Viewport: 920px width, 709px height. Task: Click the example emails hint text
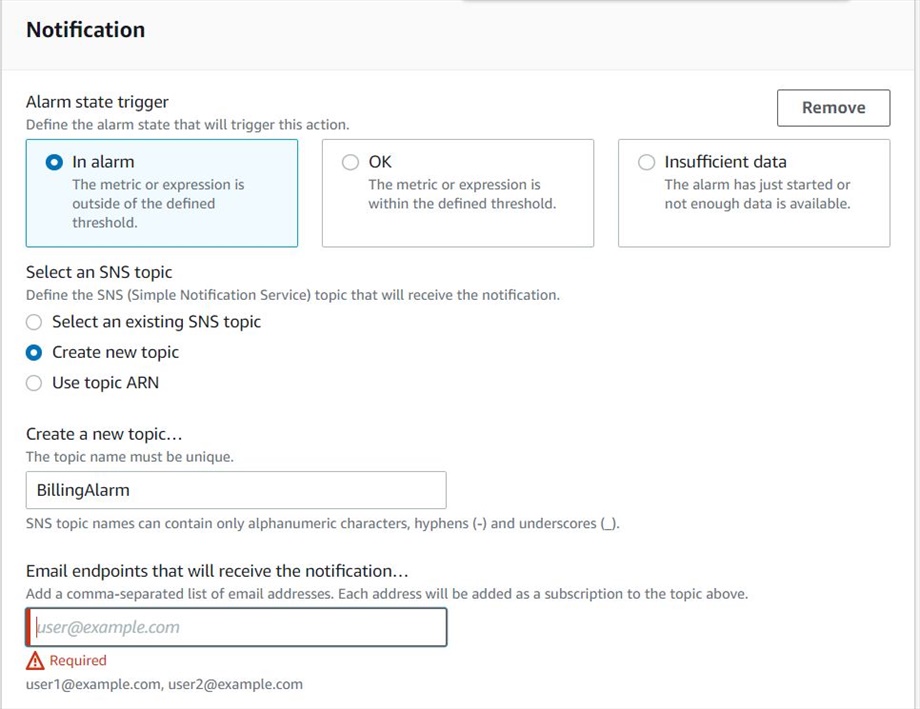[x=164, y=684]
